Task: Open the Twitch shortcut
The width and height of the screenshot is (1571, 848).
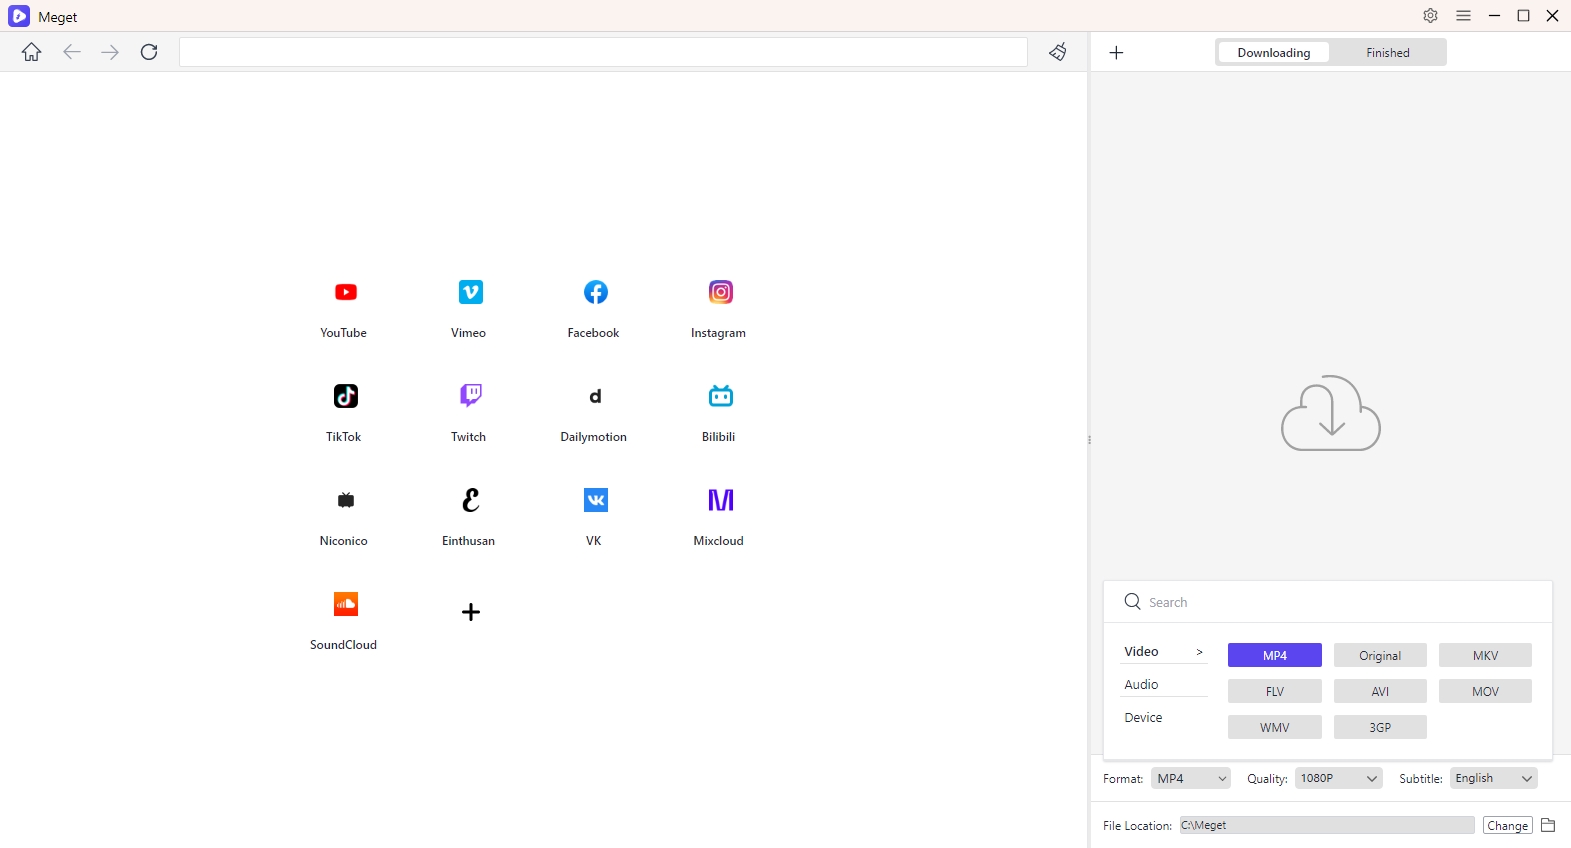Action: (470, 413)
